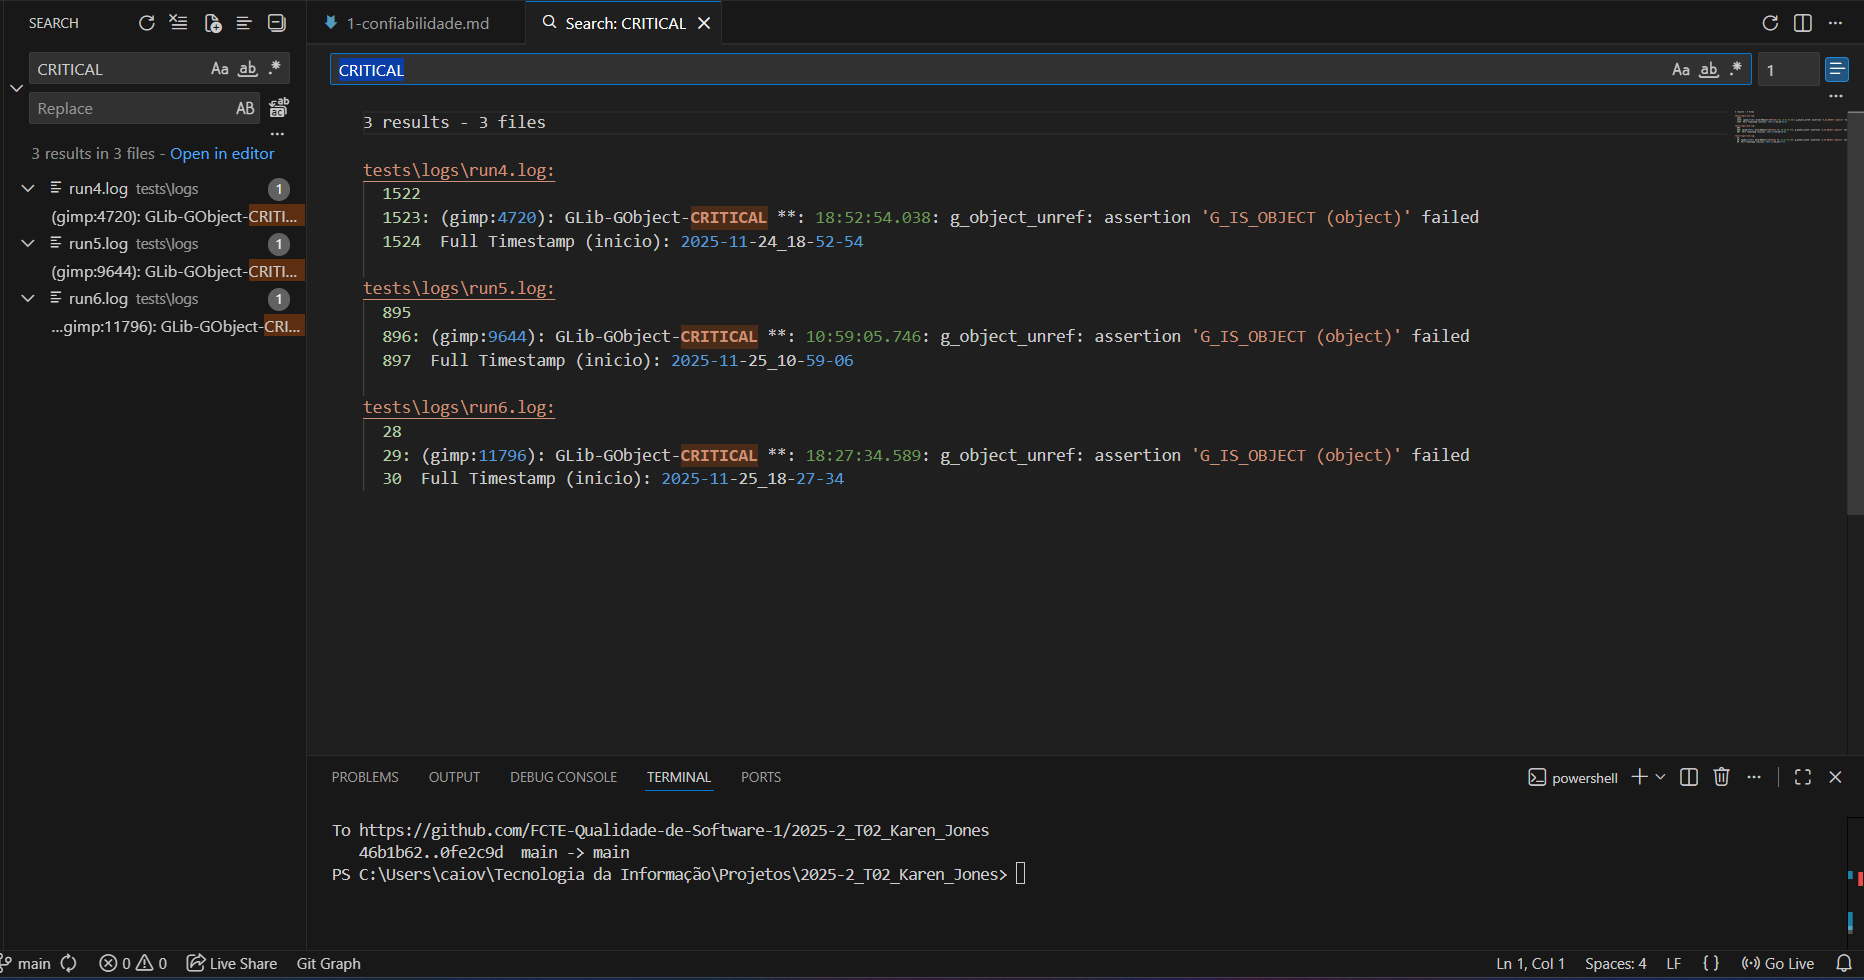
Task: Collapse all search results in sidebar
Action: tap(277, 23)
